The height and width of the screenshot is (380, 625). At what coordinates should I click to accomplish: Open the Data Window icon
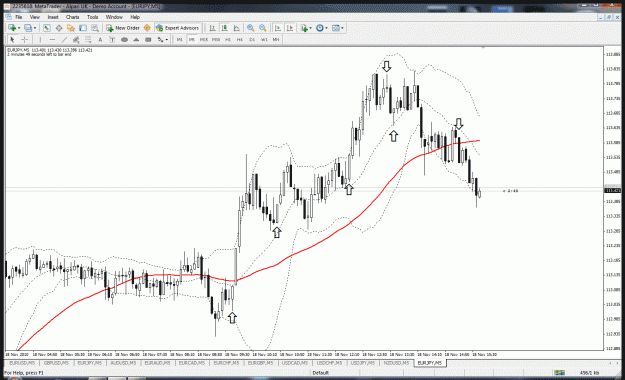[x=59, y=28]
